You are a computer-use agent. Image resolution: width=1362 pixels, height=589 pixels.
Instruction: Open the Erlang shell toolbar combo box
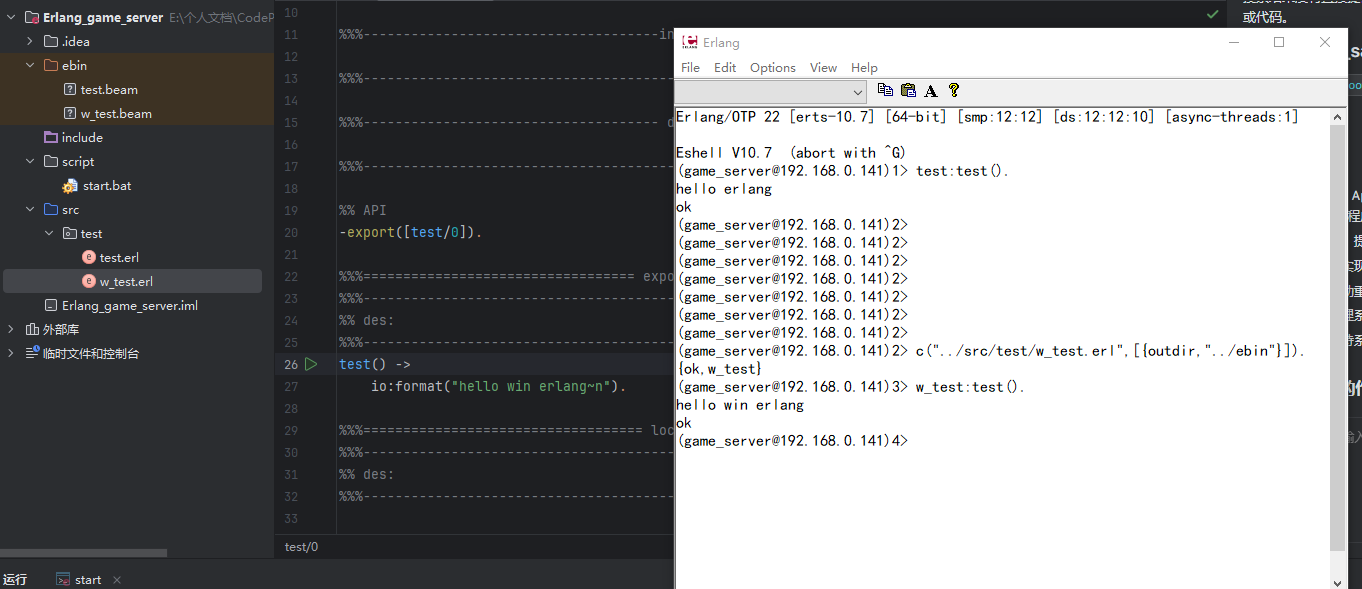[x=771, y=92]
